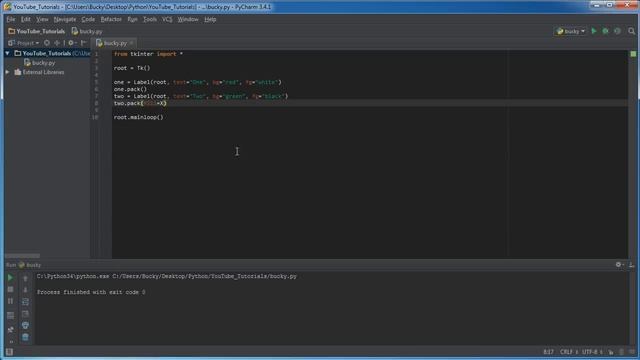The height and width of the screenshot is (360, 640).
Task: Click the Print icon in the Run console
Action: pyautogui.click(x=25, y=325)
